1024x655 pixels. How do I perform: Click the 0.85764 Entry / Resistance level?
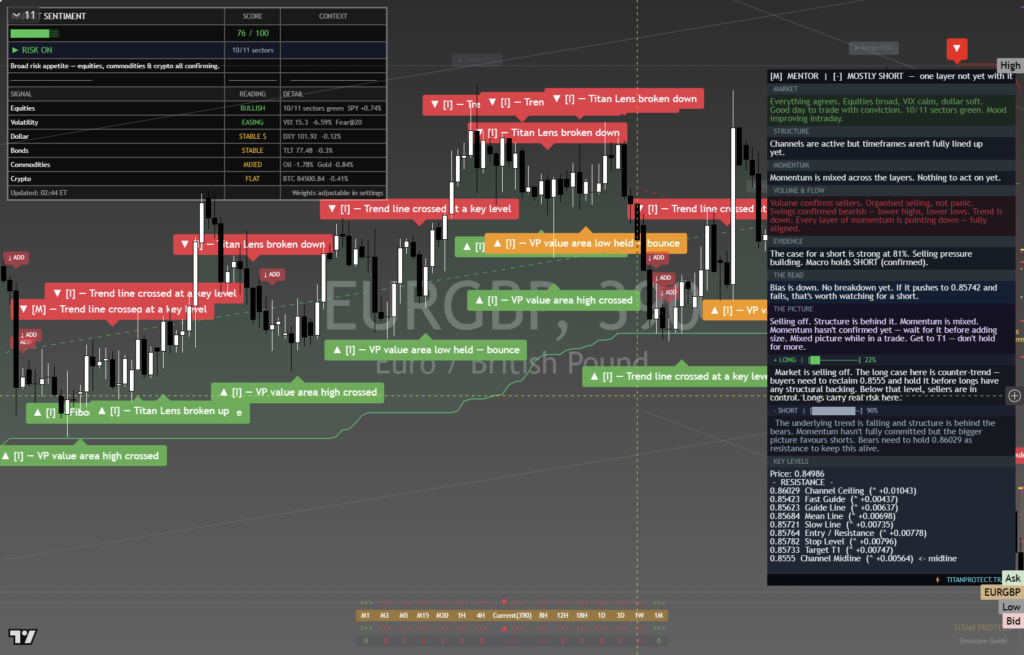848,533
